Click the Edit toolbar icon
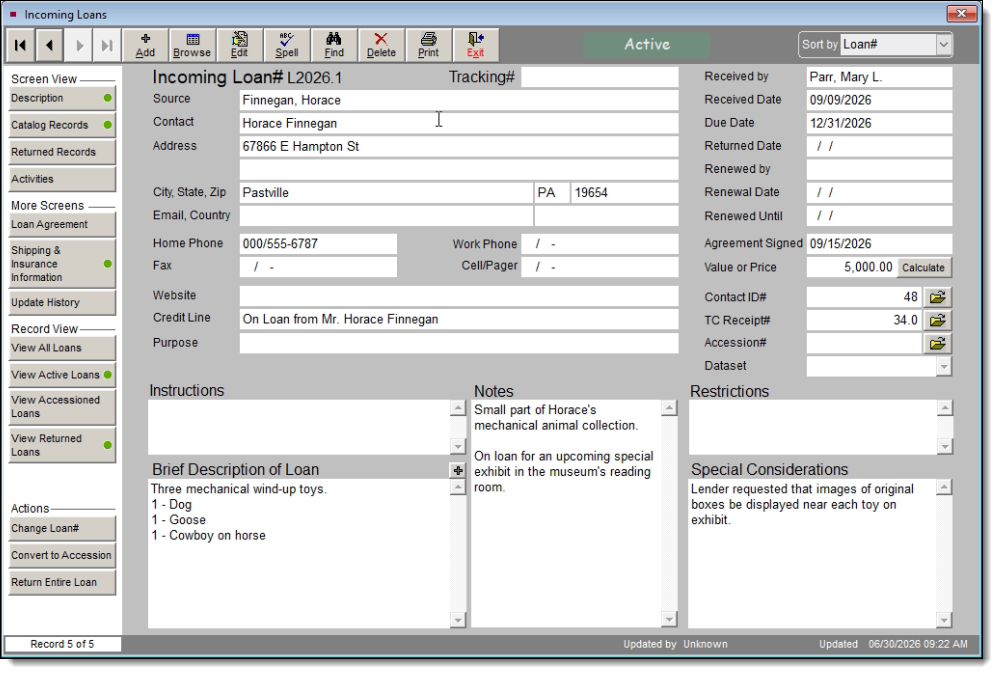The width and height of the screenshot is (998, 674). pyautogui.click(x=239, y=45)
